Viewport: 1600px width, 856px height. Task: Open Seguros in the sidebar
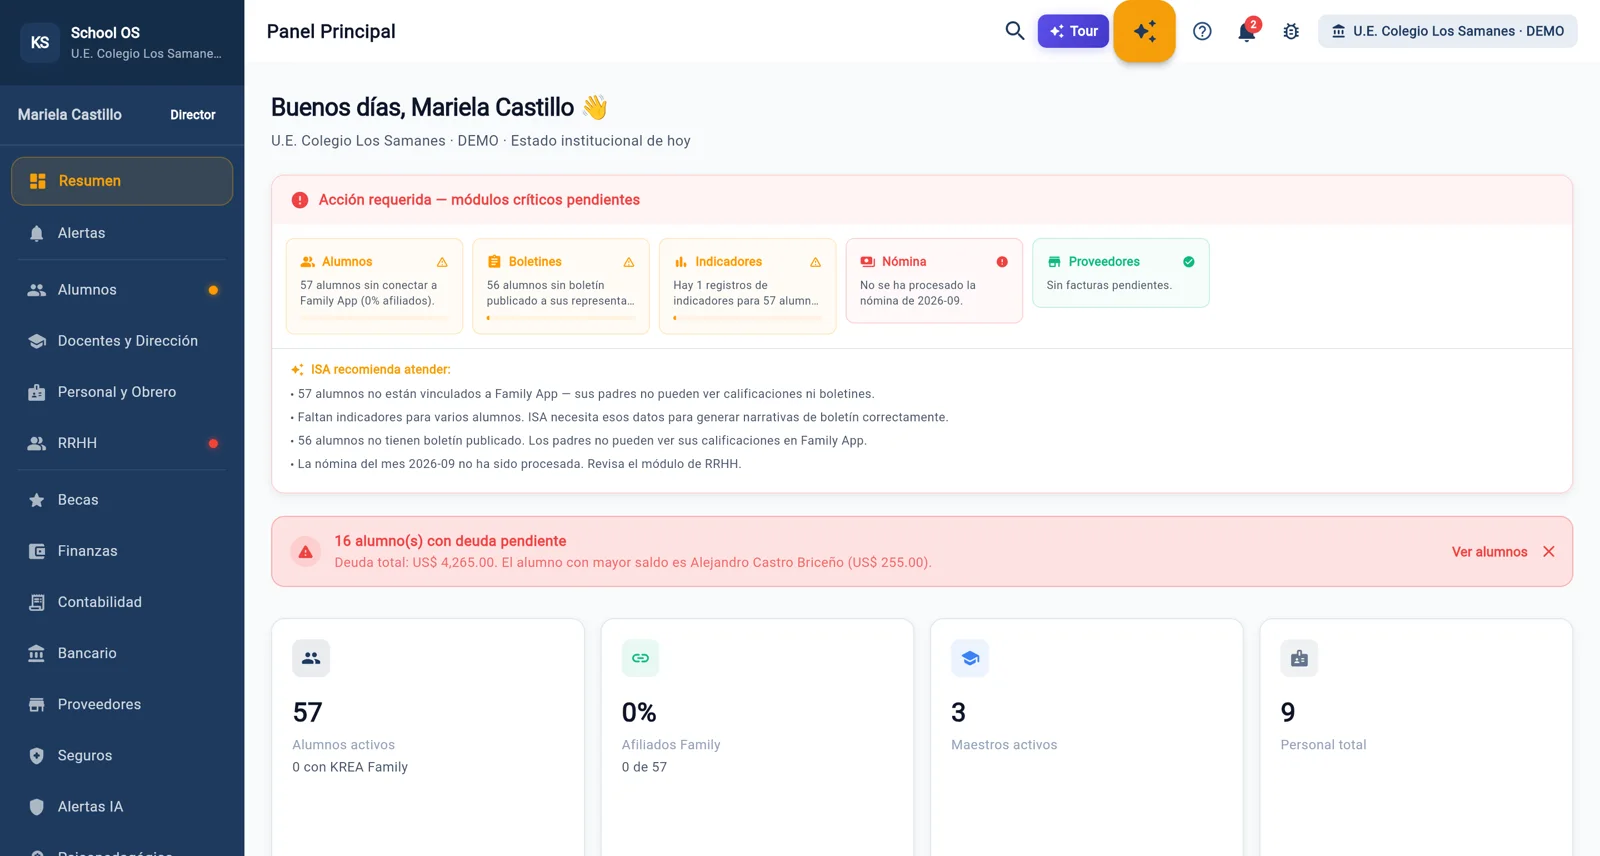(x=122, y=755)
